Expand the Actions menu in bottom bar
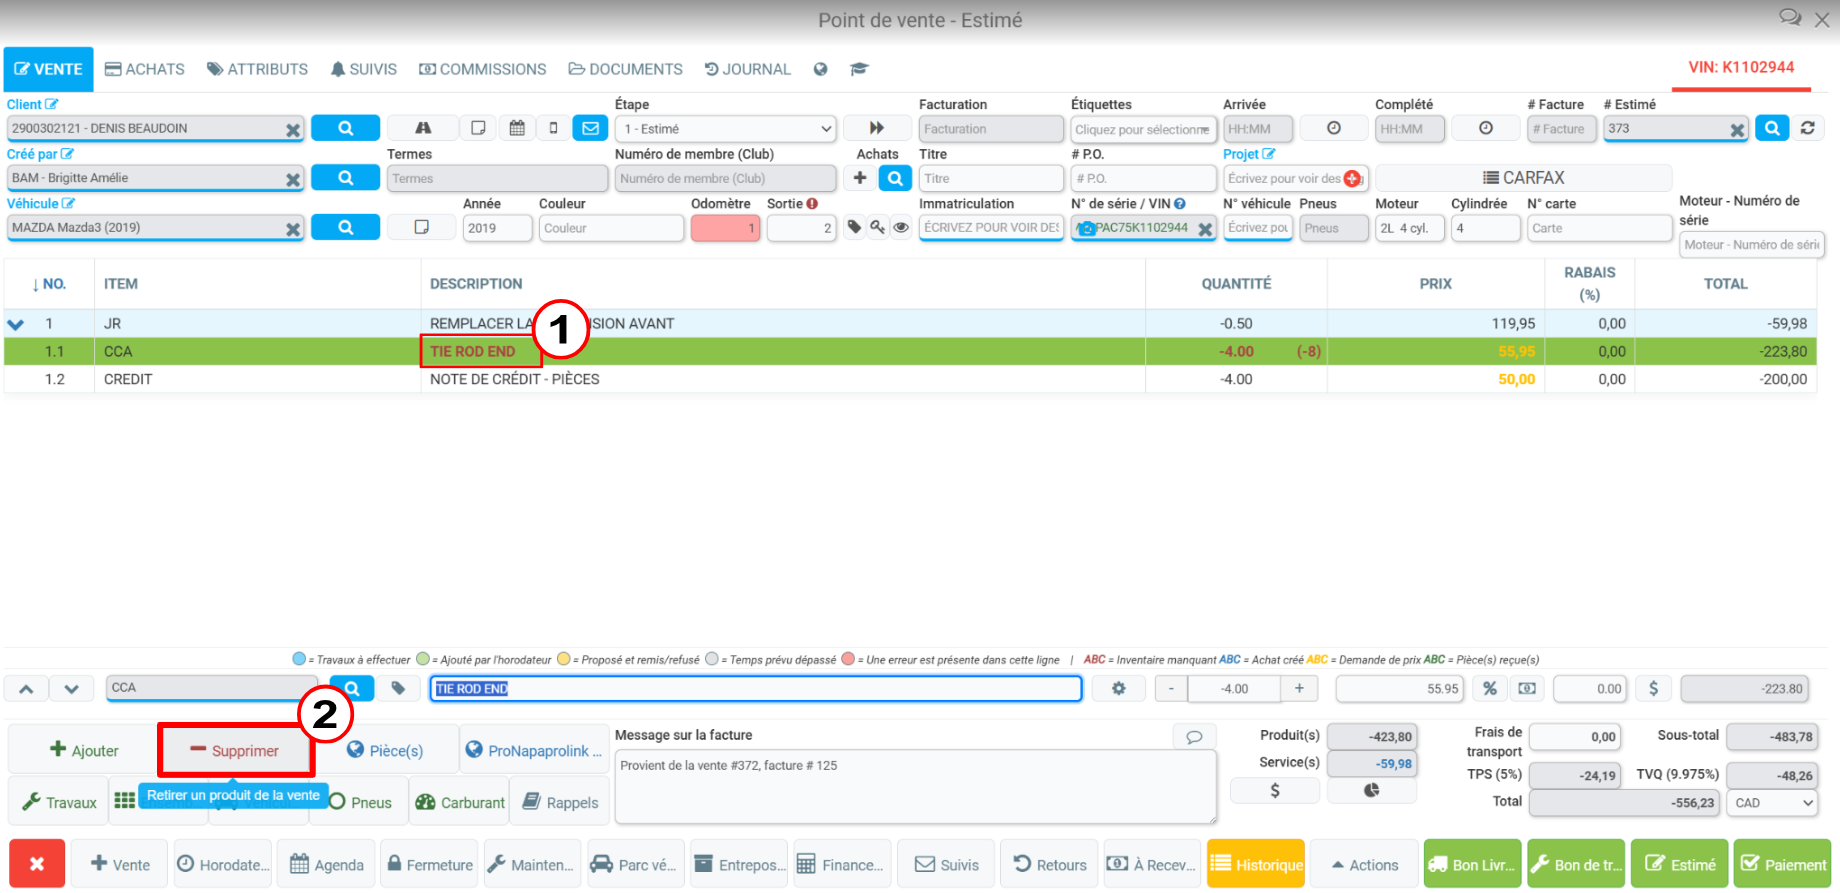1840x893 pixels. 1364,864
